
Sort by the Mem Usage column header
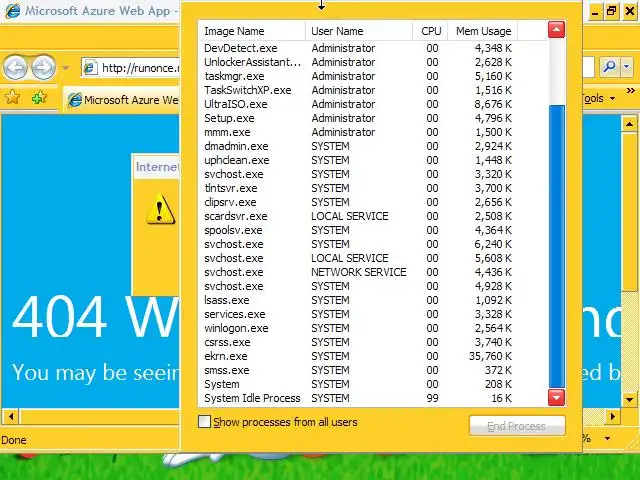coord(483,31)
